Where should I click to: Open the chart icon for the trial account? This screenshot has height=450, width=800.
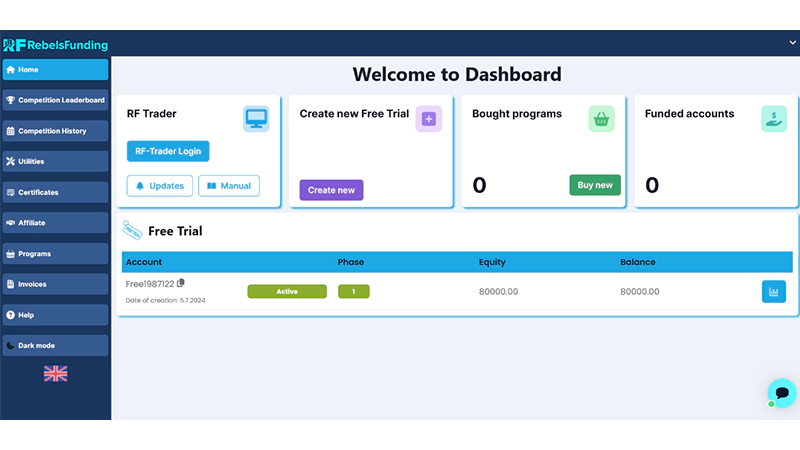[x=773, y=291]
